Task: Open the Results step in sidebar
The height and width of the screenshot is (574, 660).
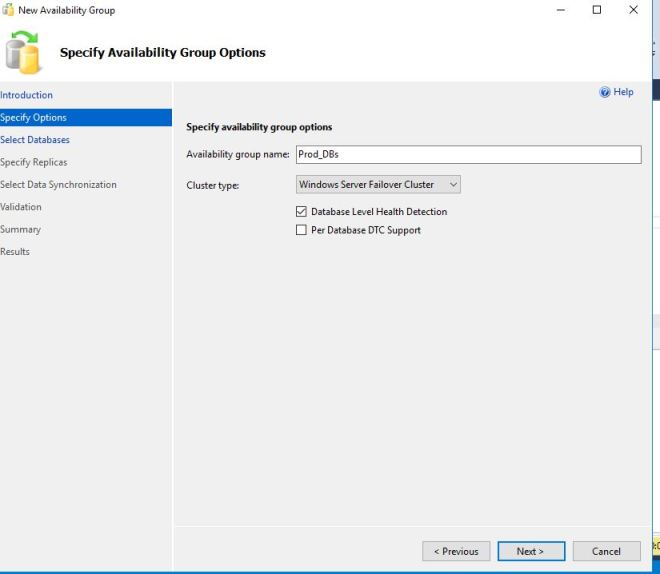Action: (x=15, y=252)
